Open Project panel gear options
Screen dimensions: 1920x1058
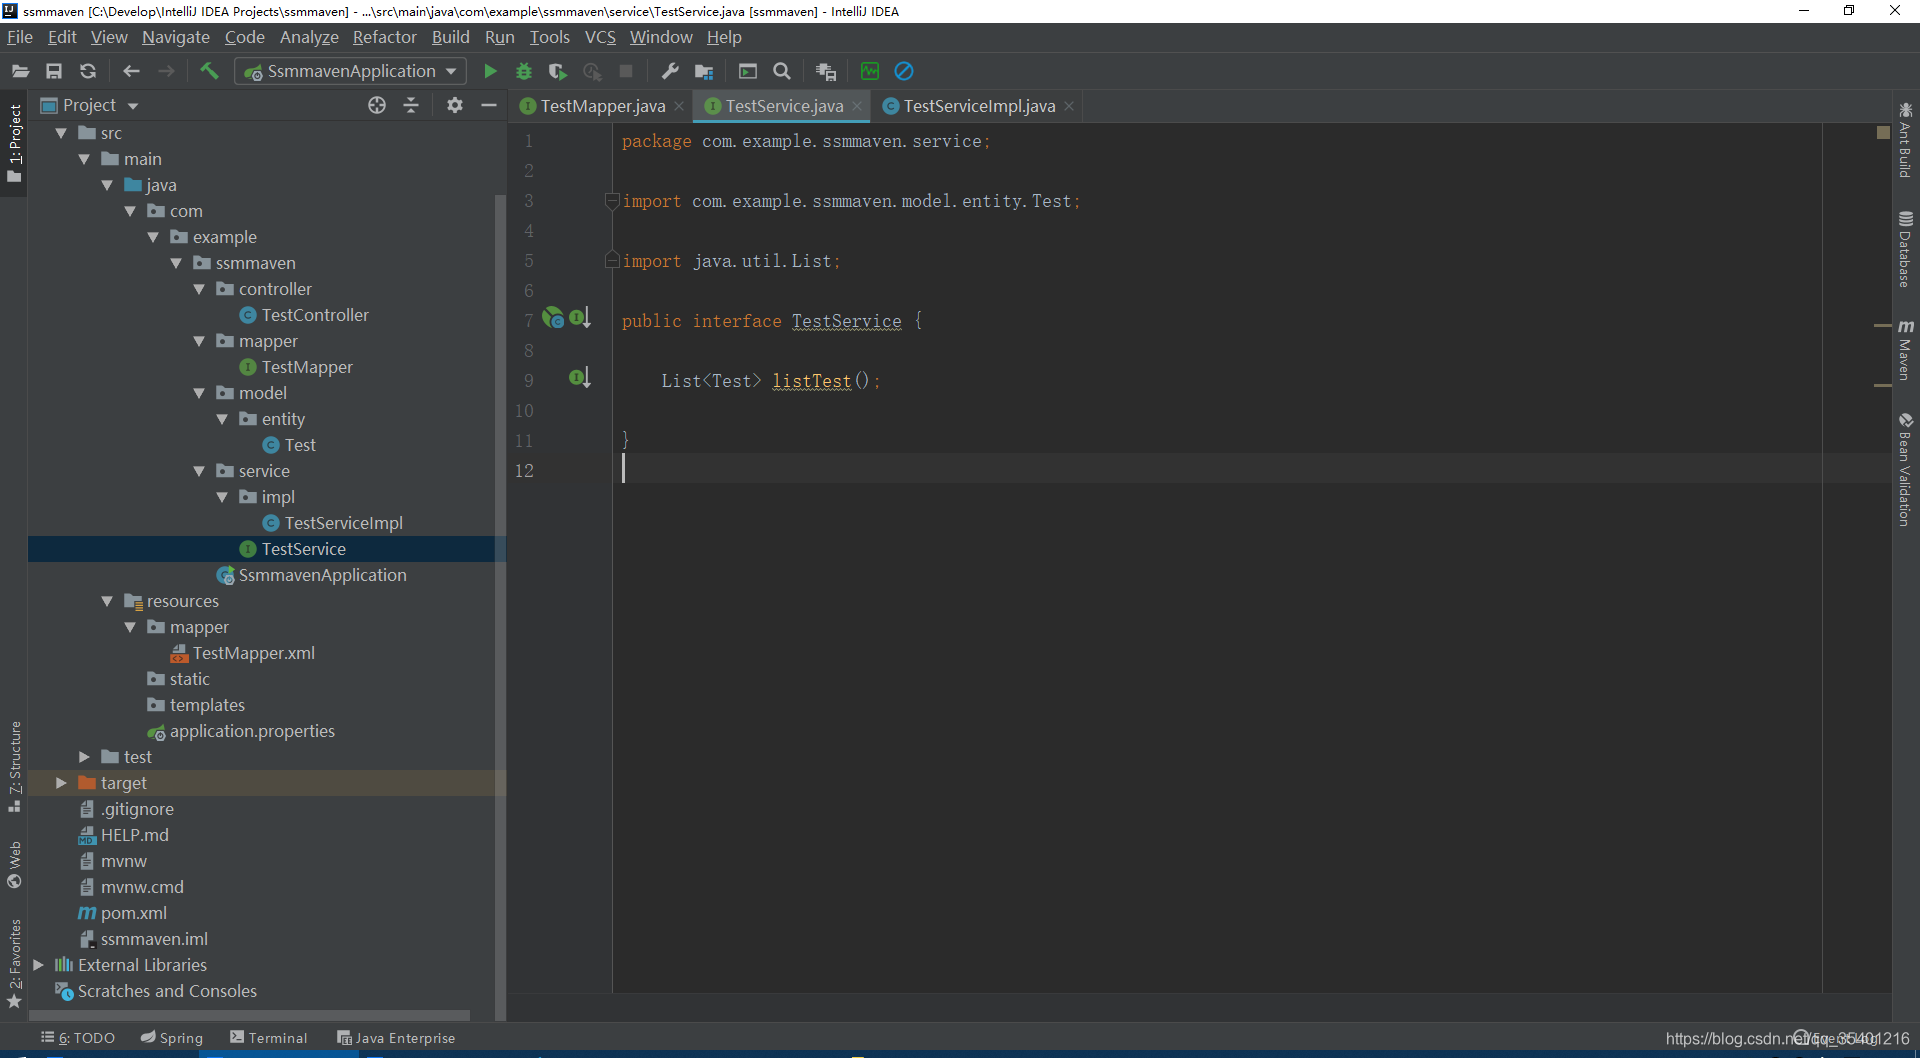pyautogui.click(x=455, y=105)
